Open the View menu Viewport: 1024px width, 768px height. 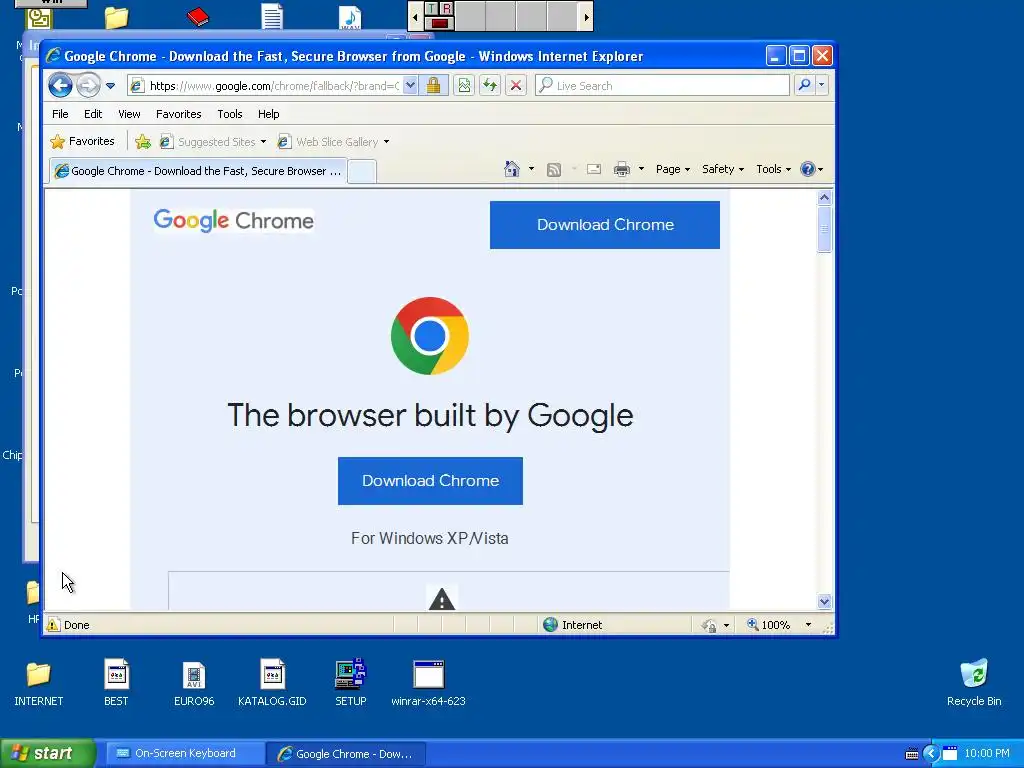pyautogui.click(x=129, y=114)
